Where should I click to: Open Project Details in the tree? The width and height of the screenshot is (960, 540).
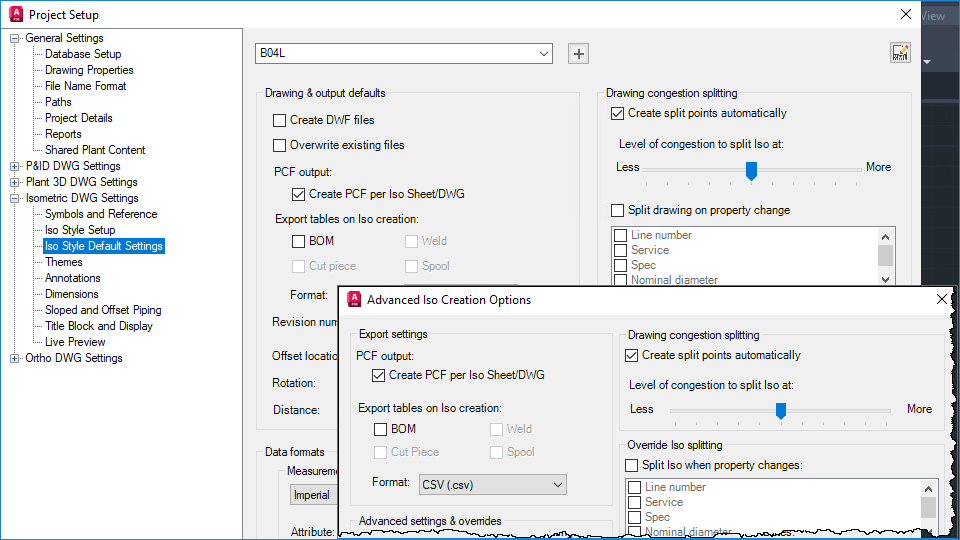pyautogui.click(x=78, y=118)
